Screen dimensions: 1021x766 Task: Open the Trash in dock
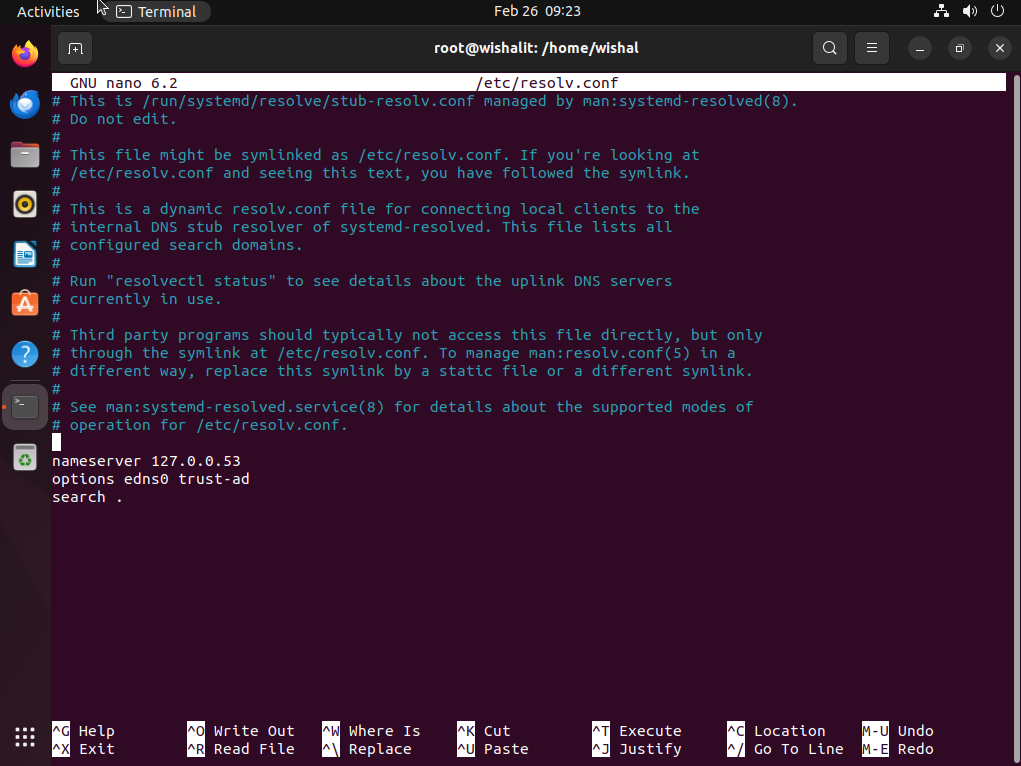point(25,457)
